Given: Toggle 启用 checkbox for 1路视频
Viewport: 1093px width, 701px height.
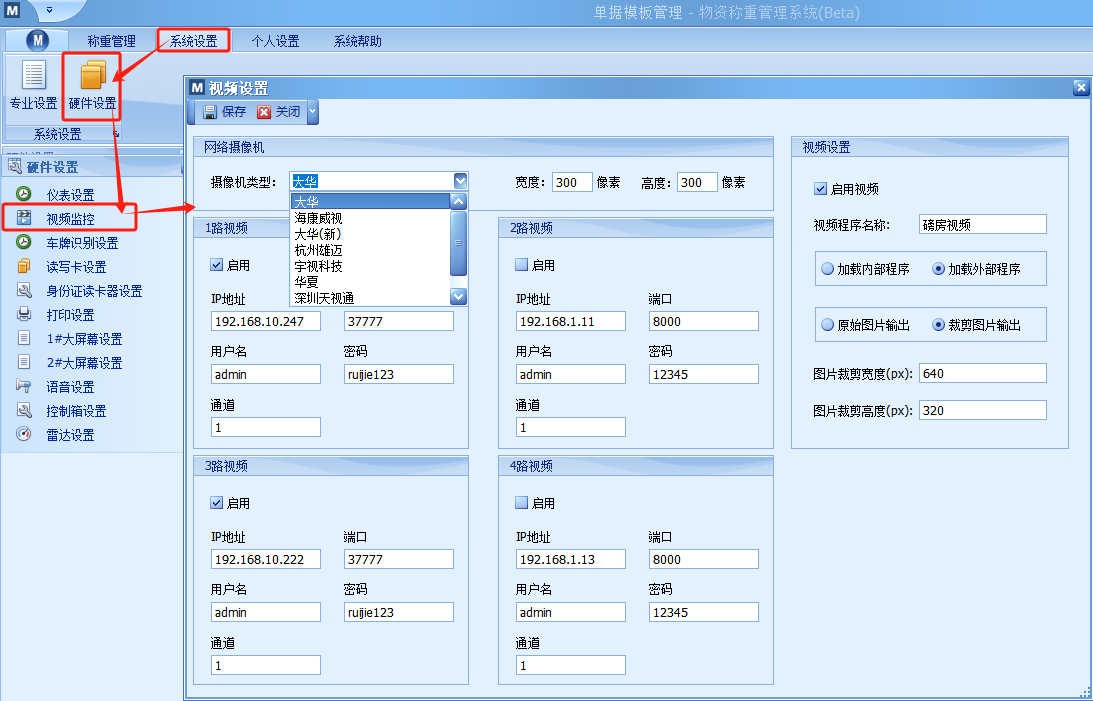Looking at the screenshot, I should point(217,265).
